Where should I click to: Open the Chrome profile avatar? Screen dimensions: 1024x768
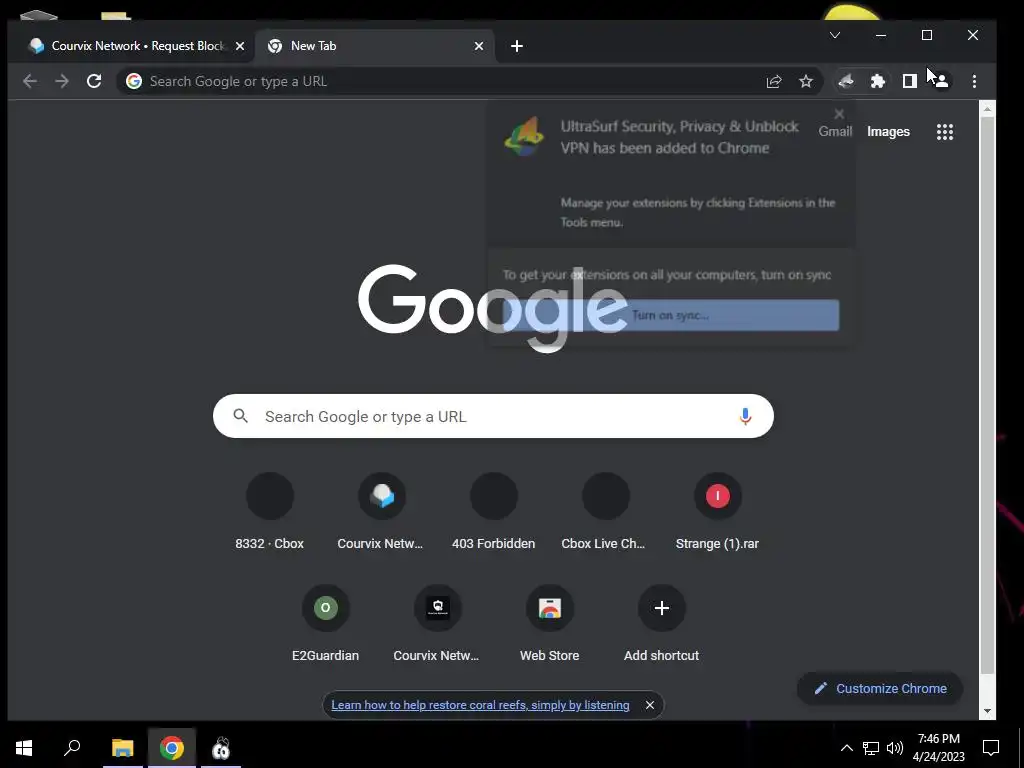coord(941,81)
